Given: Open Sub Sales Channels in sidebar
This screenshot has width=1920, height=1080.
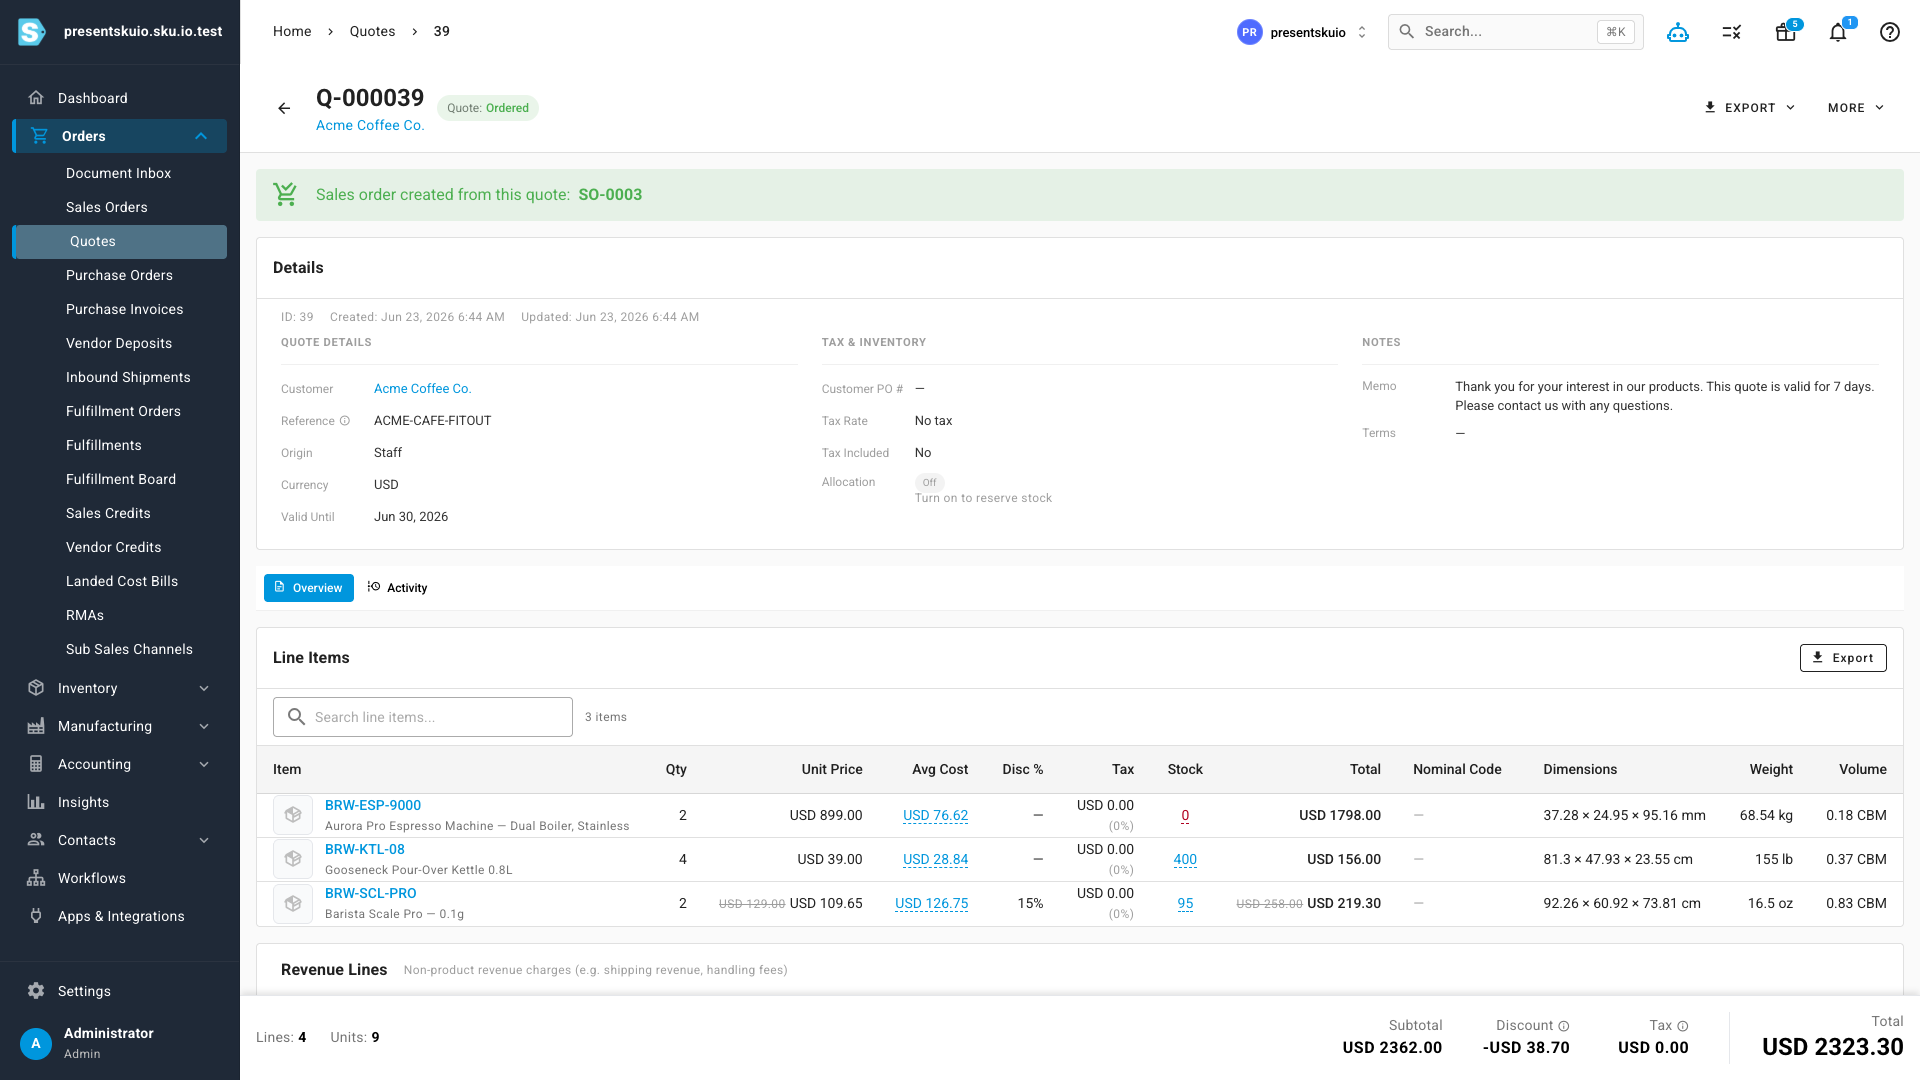Looking at the screenshot, I should [120, 649].
